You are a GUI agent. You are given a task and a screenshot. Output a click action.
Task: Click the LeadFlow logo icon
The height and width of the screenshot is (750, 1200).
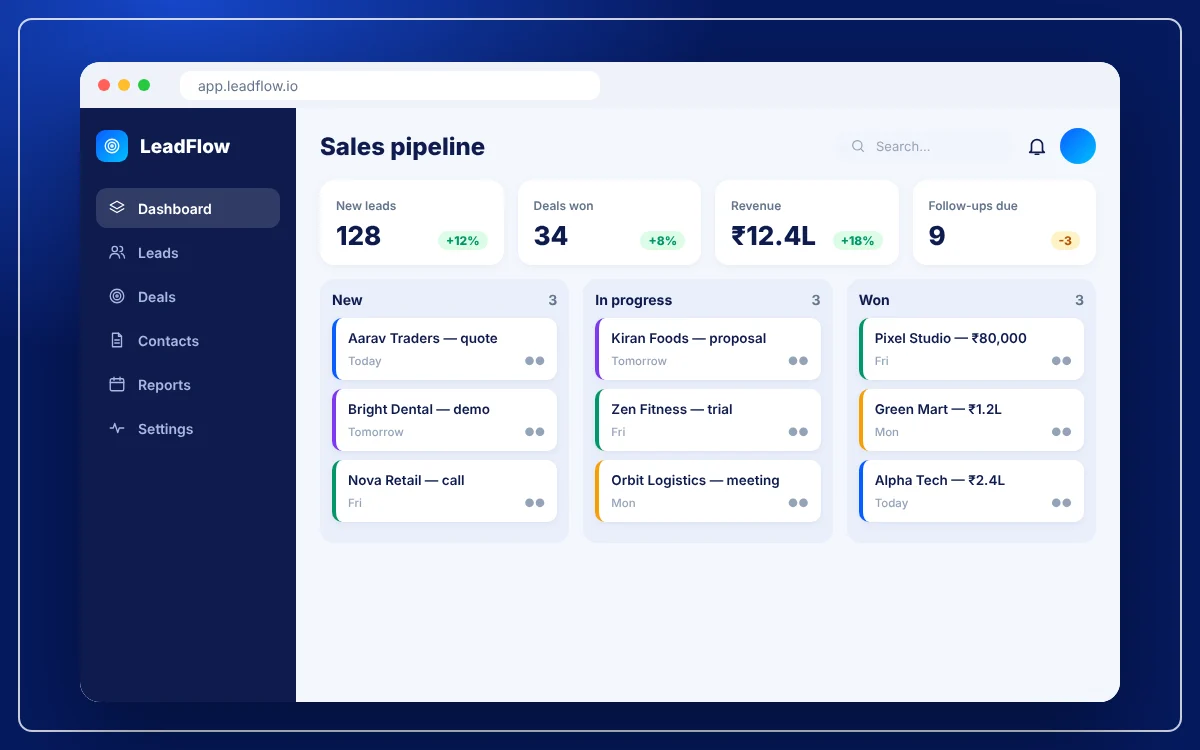pos(112,146)
